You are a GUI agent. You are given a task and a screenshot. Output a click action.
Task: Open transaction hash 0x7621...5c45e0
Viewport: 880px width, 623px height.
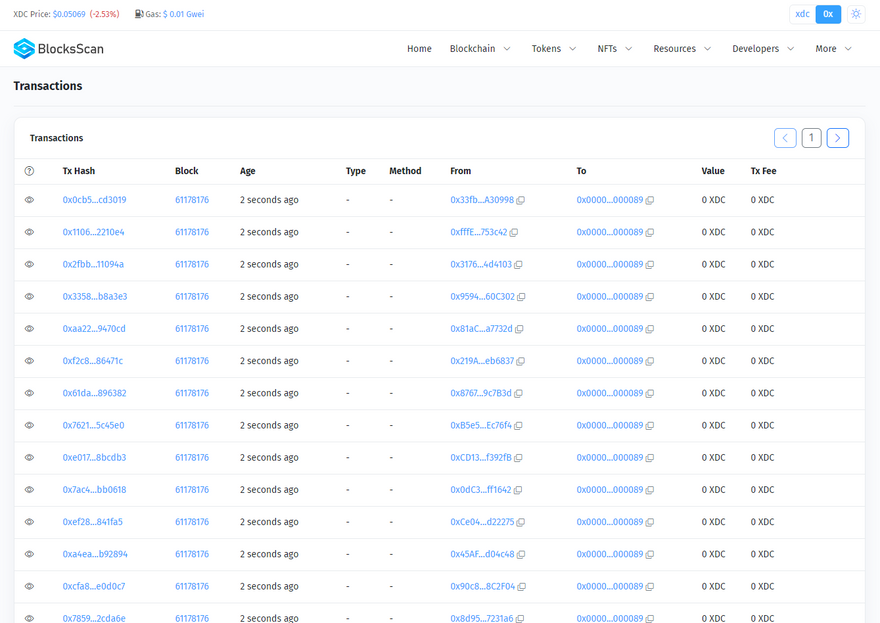click(93, 425)
